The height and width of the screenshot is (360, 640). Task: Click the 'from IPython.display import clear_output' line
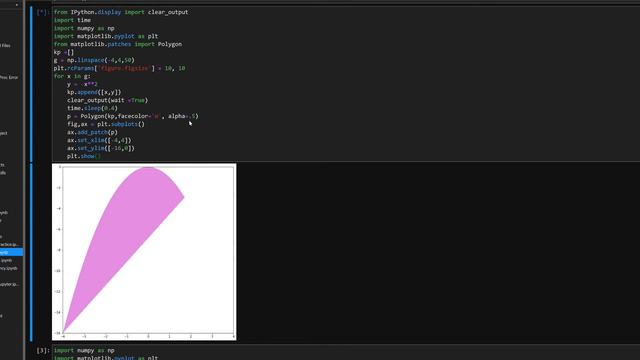tap(121, 12)
